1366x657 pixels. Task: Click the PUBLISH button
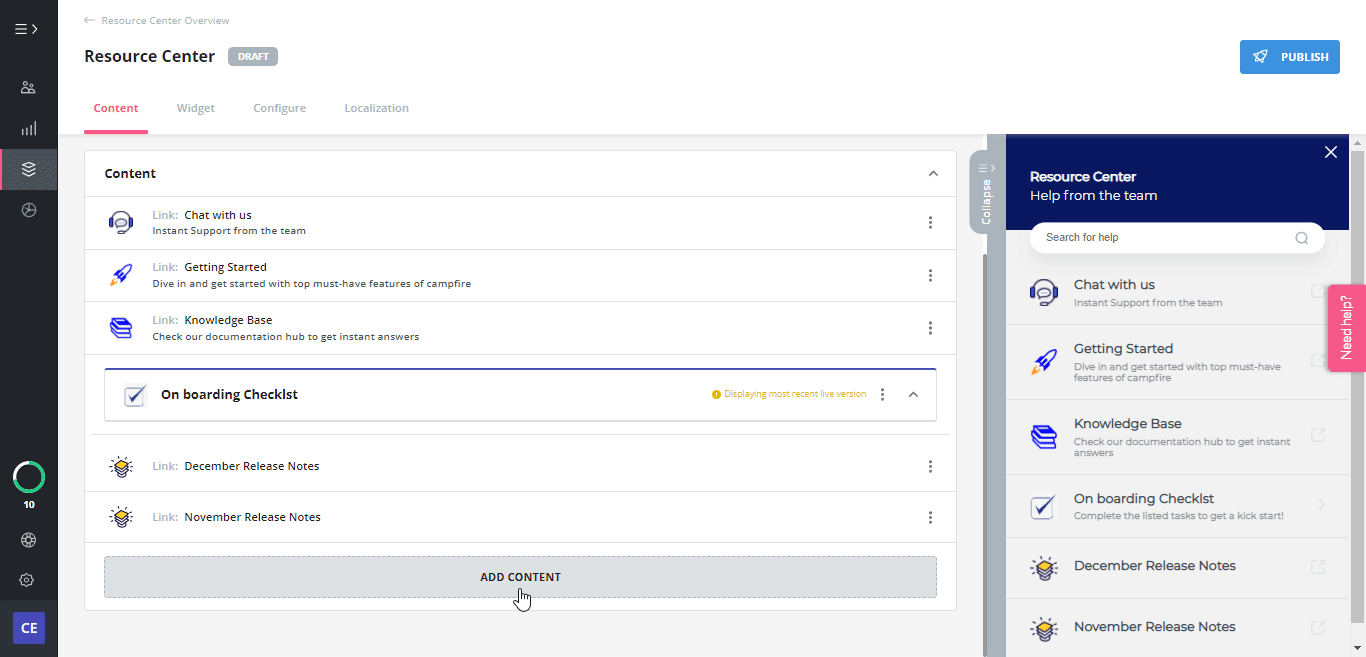[1289, 57]
